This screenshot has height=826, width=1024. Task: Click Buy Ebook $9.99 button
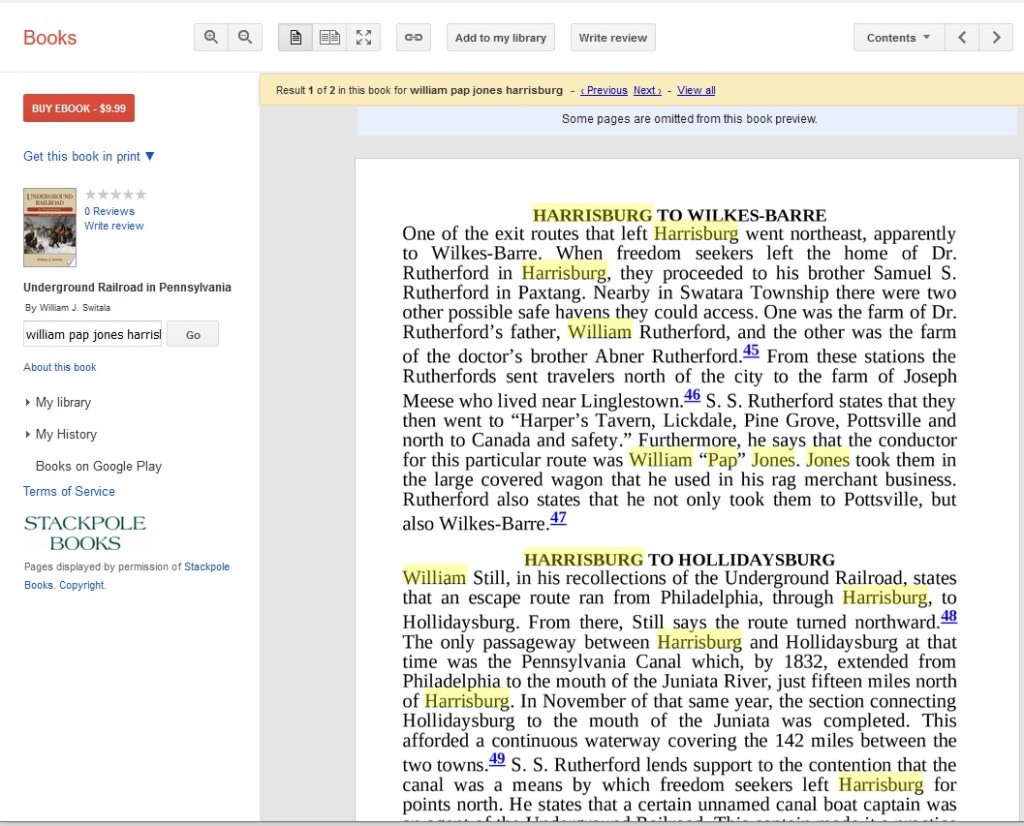[79, 108]
